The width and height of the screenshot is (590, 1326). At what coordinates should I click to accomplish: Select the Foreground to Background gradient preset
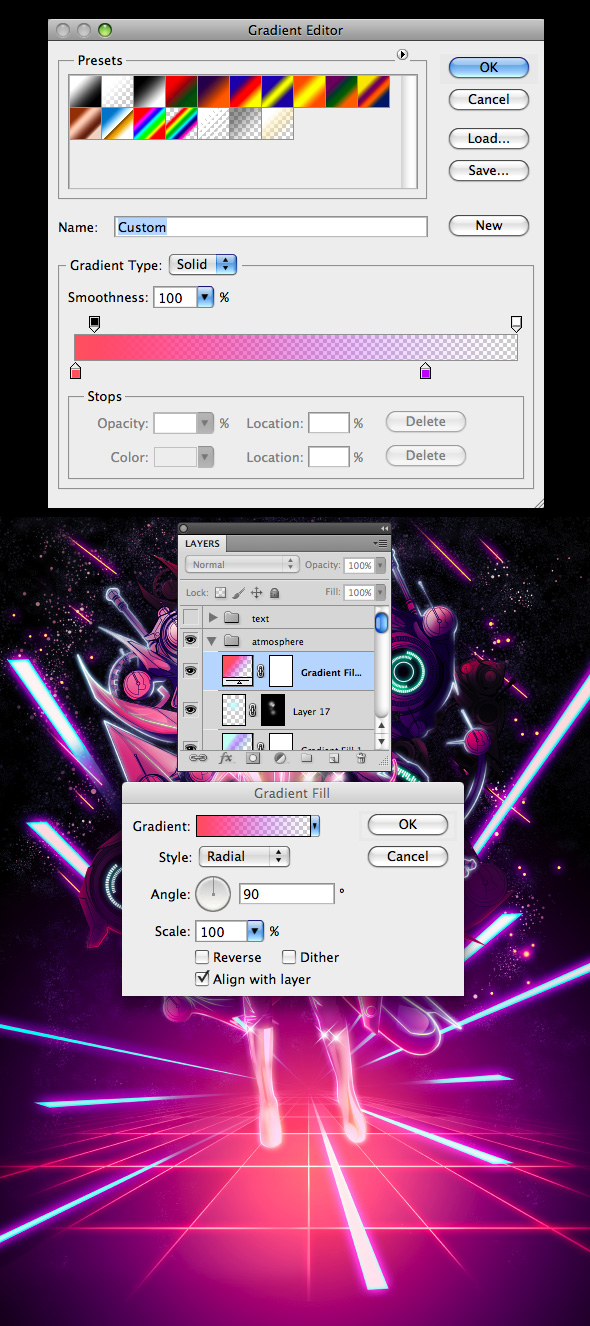85,92
